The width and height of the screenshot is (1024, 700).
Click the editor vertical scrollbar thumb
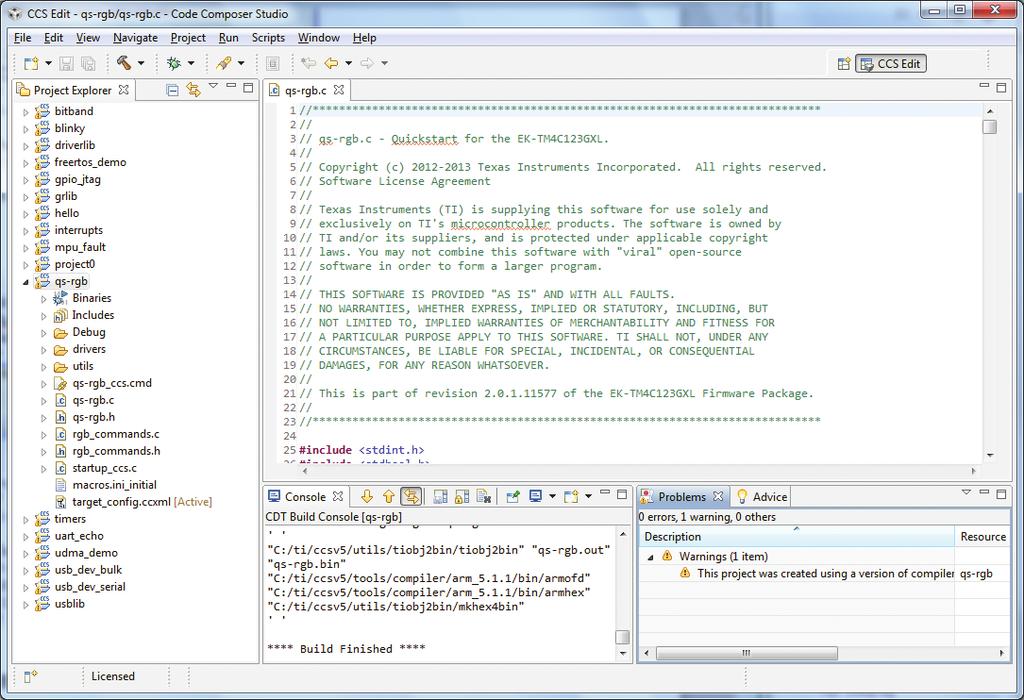(989, 127)
